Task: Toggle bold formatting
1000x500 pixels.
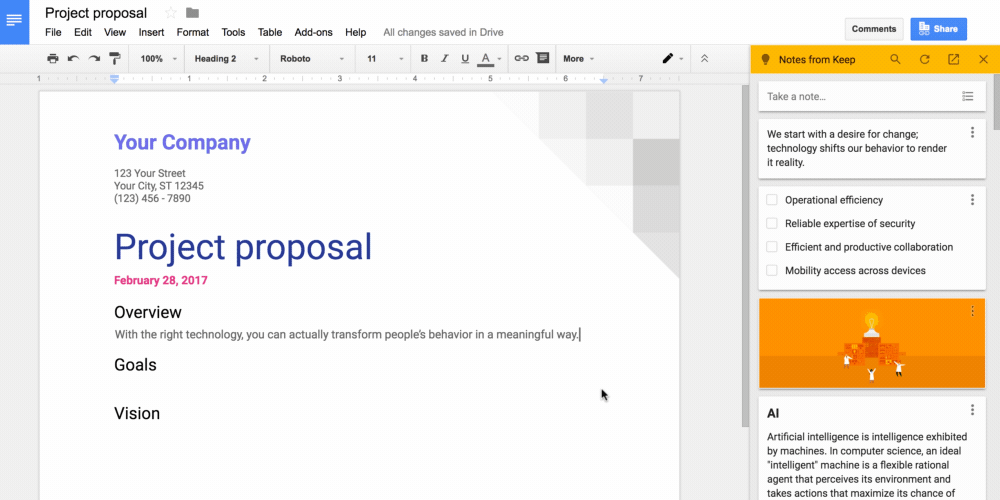Action: (424, 59)
